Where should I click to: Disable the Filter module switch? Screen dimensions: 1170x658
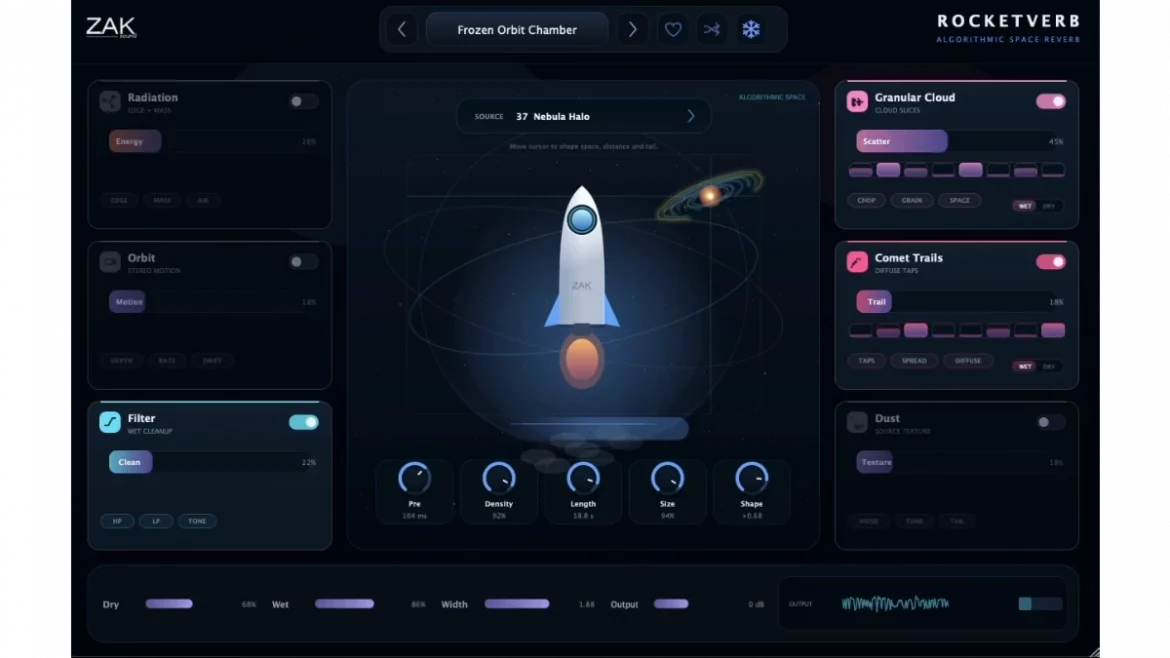(303, 422)
